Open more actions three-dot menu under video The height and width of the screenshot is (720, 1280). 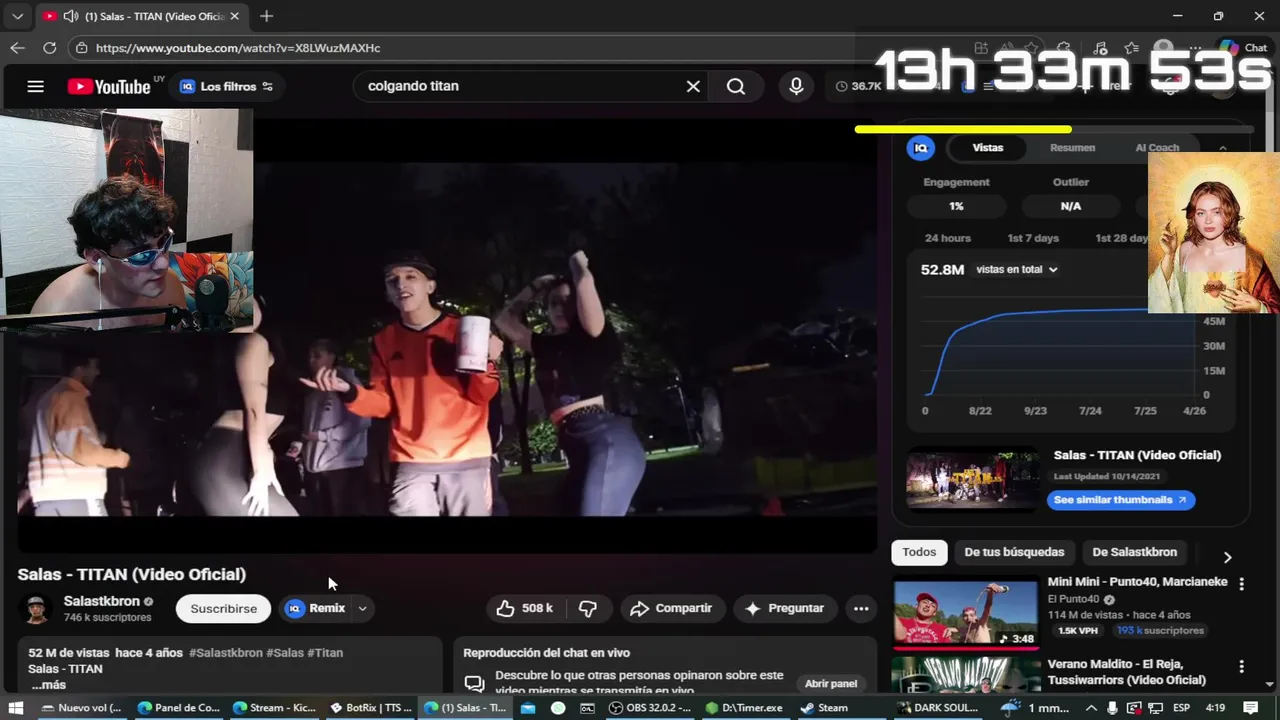(861, 608)
